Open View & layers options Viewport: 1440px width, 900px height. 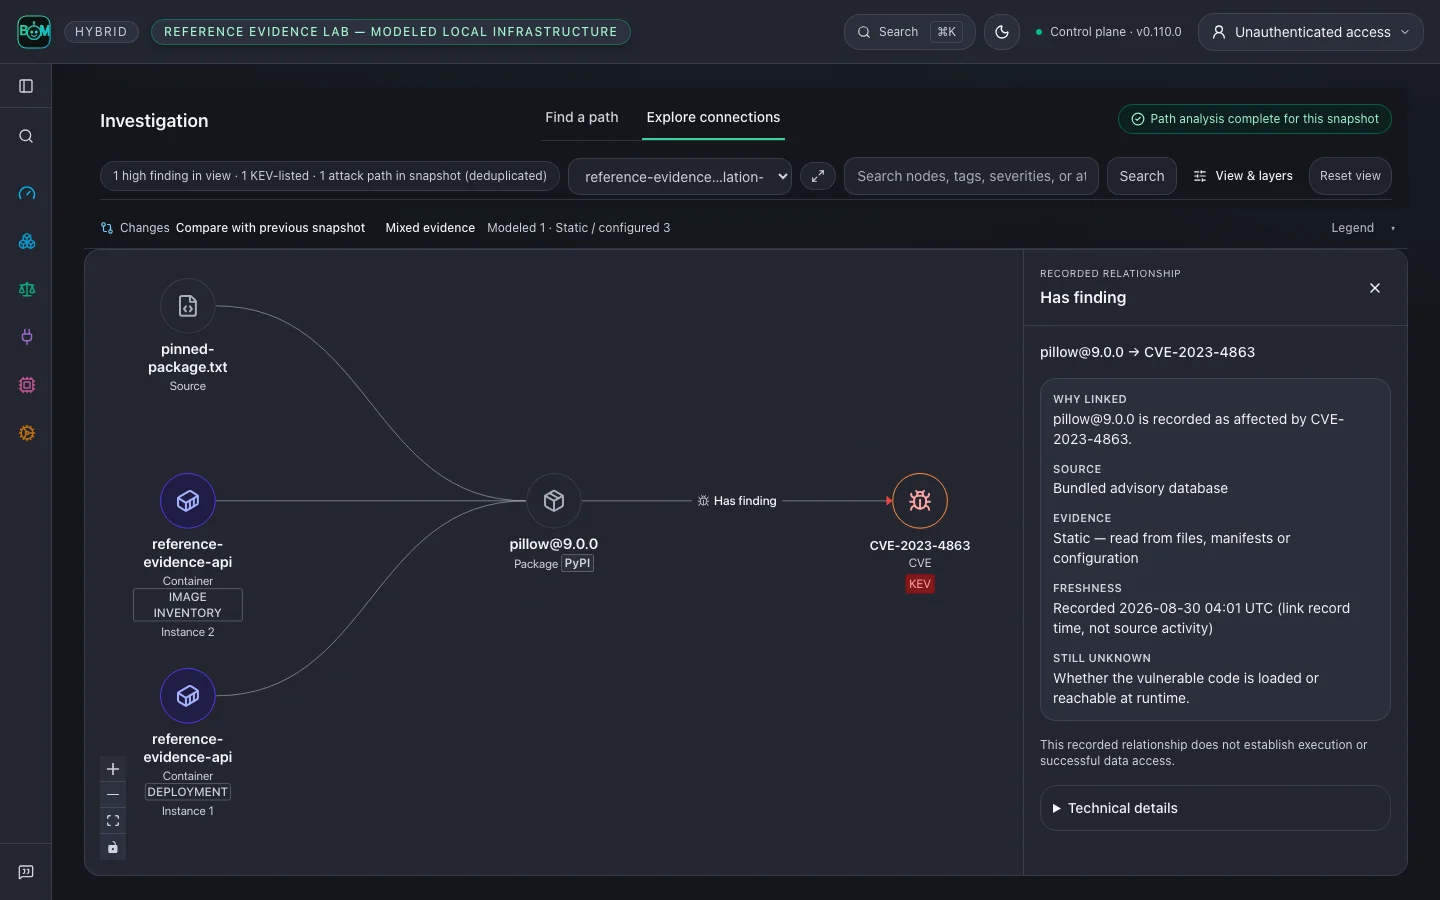1243,176
